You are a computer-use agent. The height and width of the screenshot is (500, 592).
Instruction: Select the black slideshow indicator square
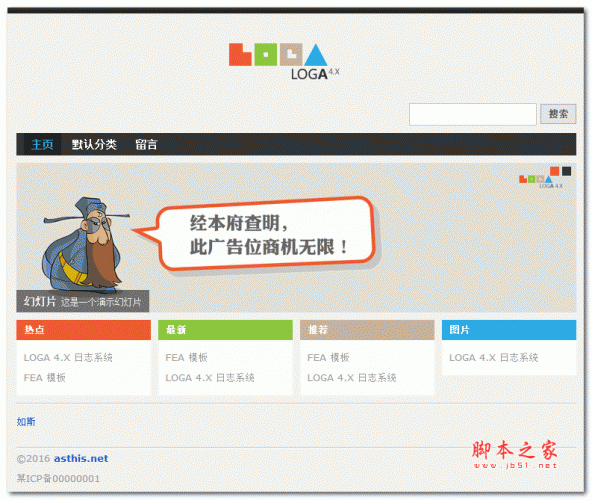click(566, 171)
